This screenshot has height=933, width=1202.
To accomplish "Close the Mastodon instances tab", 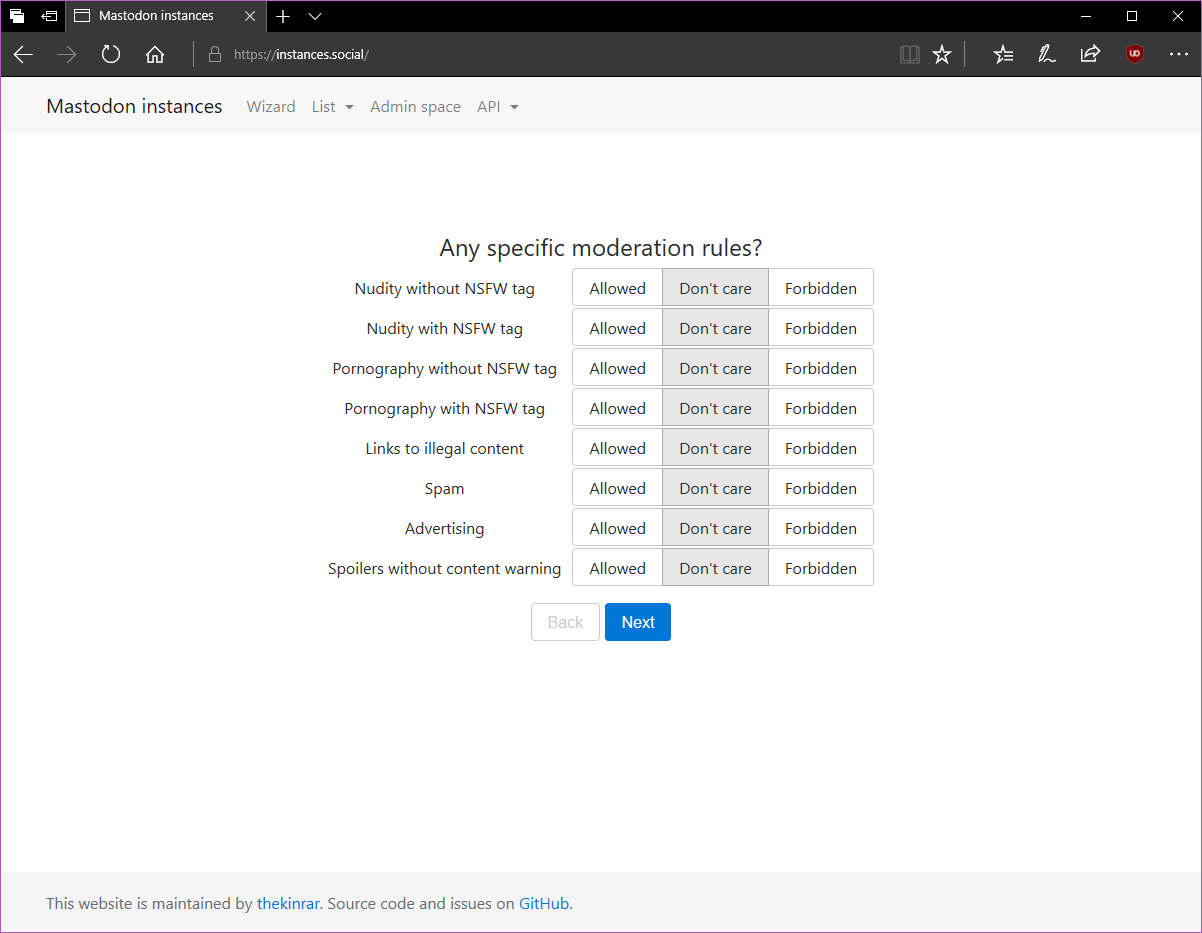I will pos(250,16).
